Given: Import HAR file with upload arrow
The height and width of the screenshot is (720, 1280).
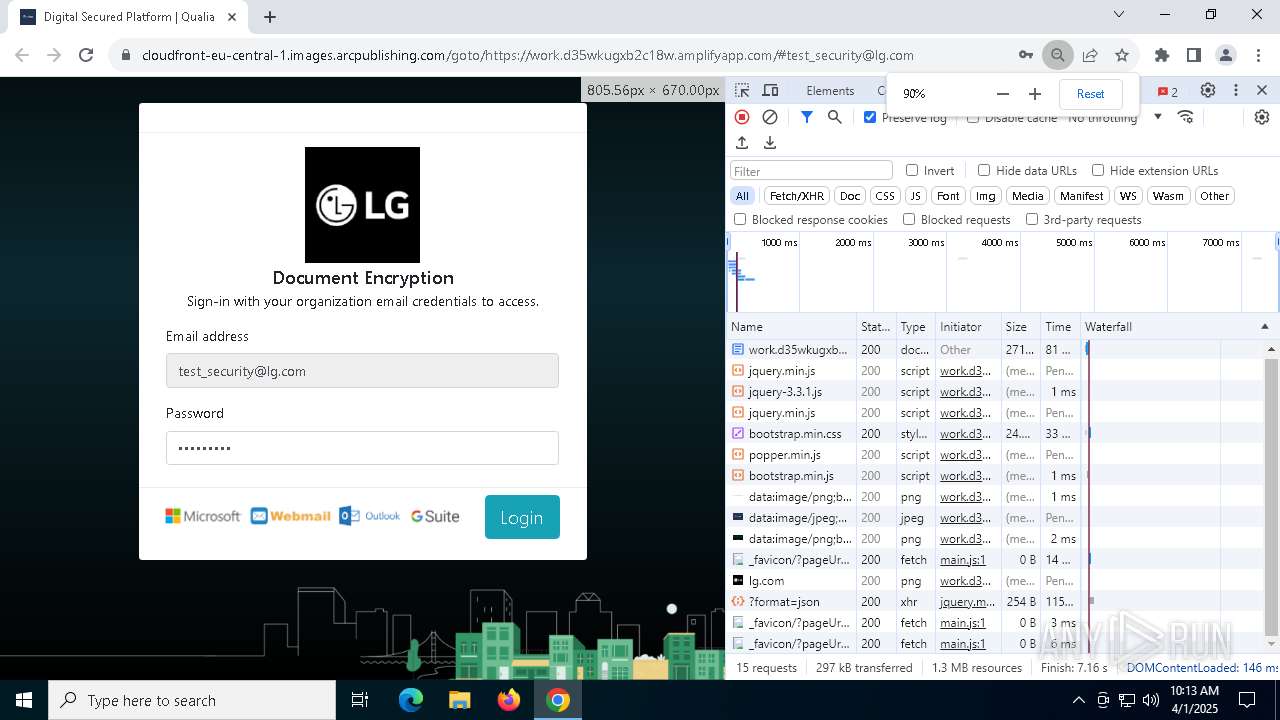Looking at the screenshot, I should (x=742, y=143).
